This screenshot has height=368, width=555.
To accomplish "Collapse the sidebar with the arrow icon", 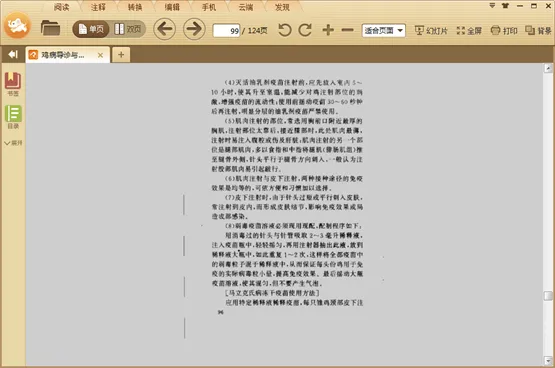I will 13,54.
